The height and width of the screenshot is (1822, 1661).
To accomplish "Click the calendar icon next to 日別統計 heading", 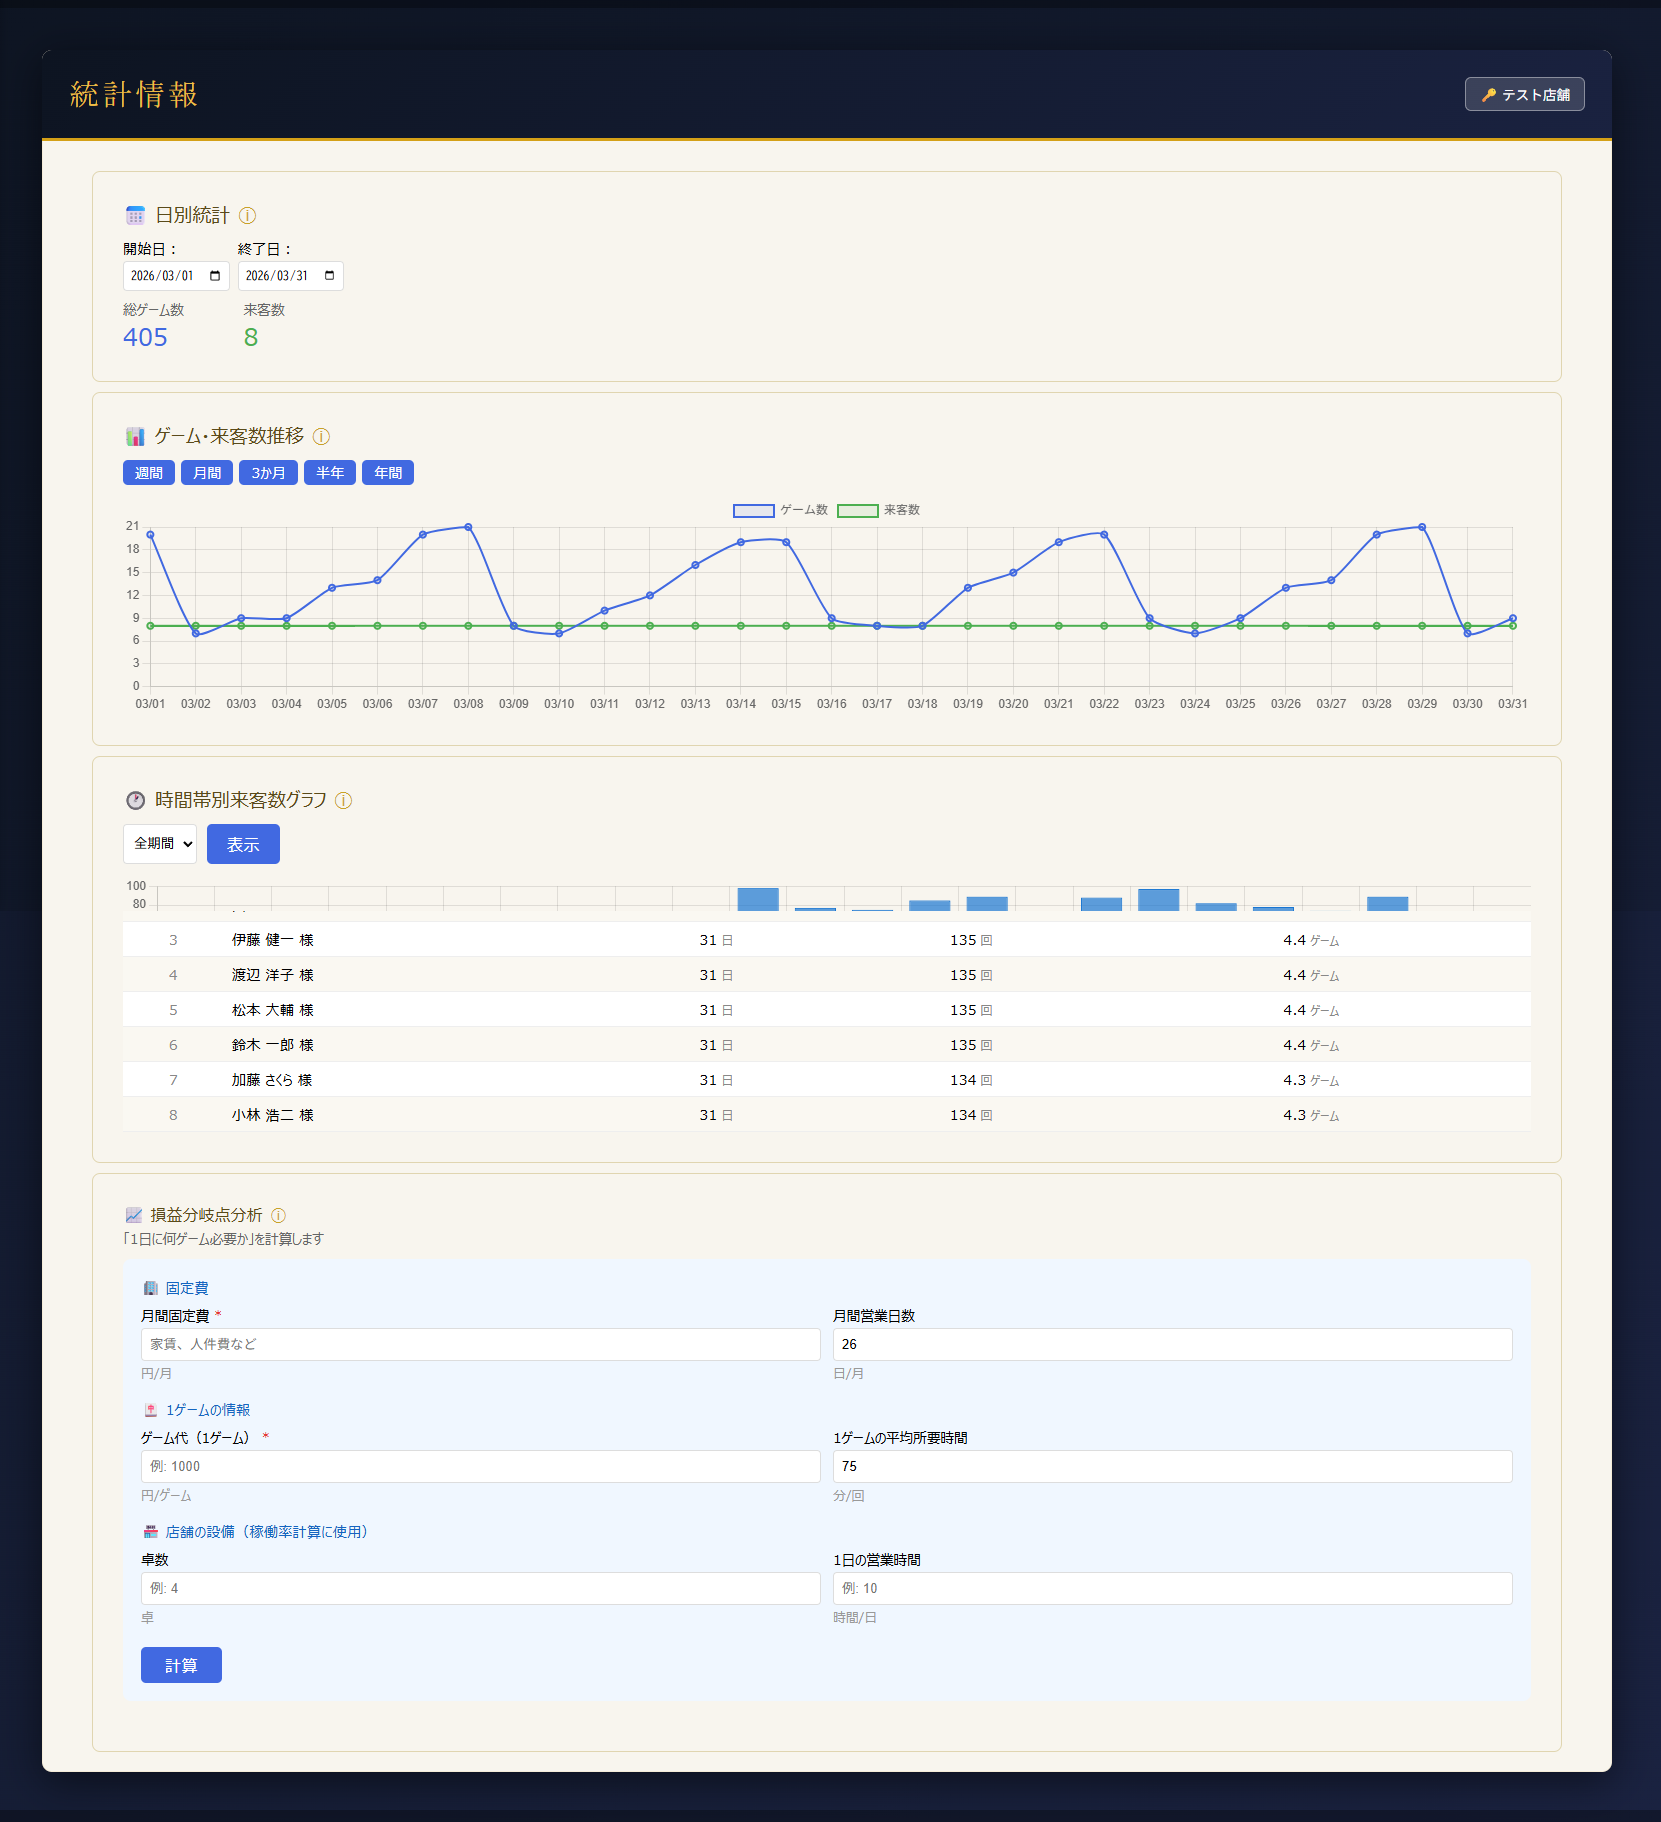I will click(135, 216).
